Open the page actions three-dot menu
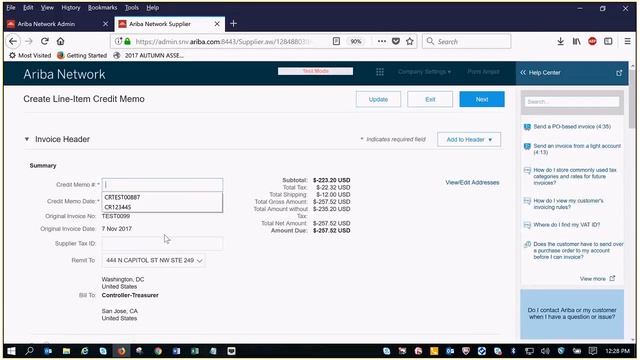Image resolution: width=640 pixels, height=360 pixels. (382, 41)
